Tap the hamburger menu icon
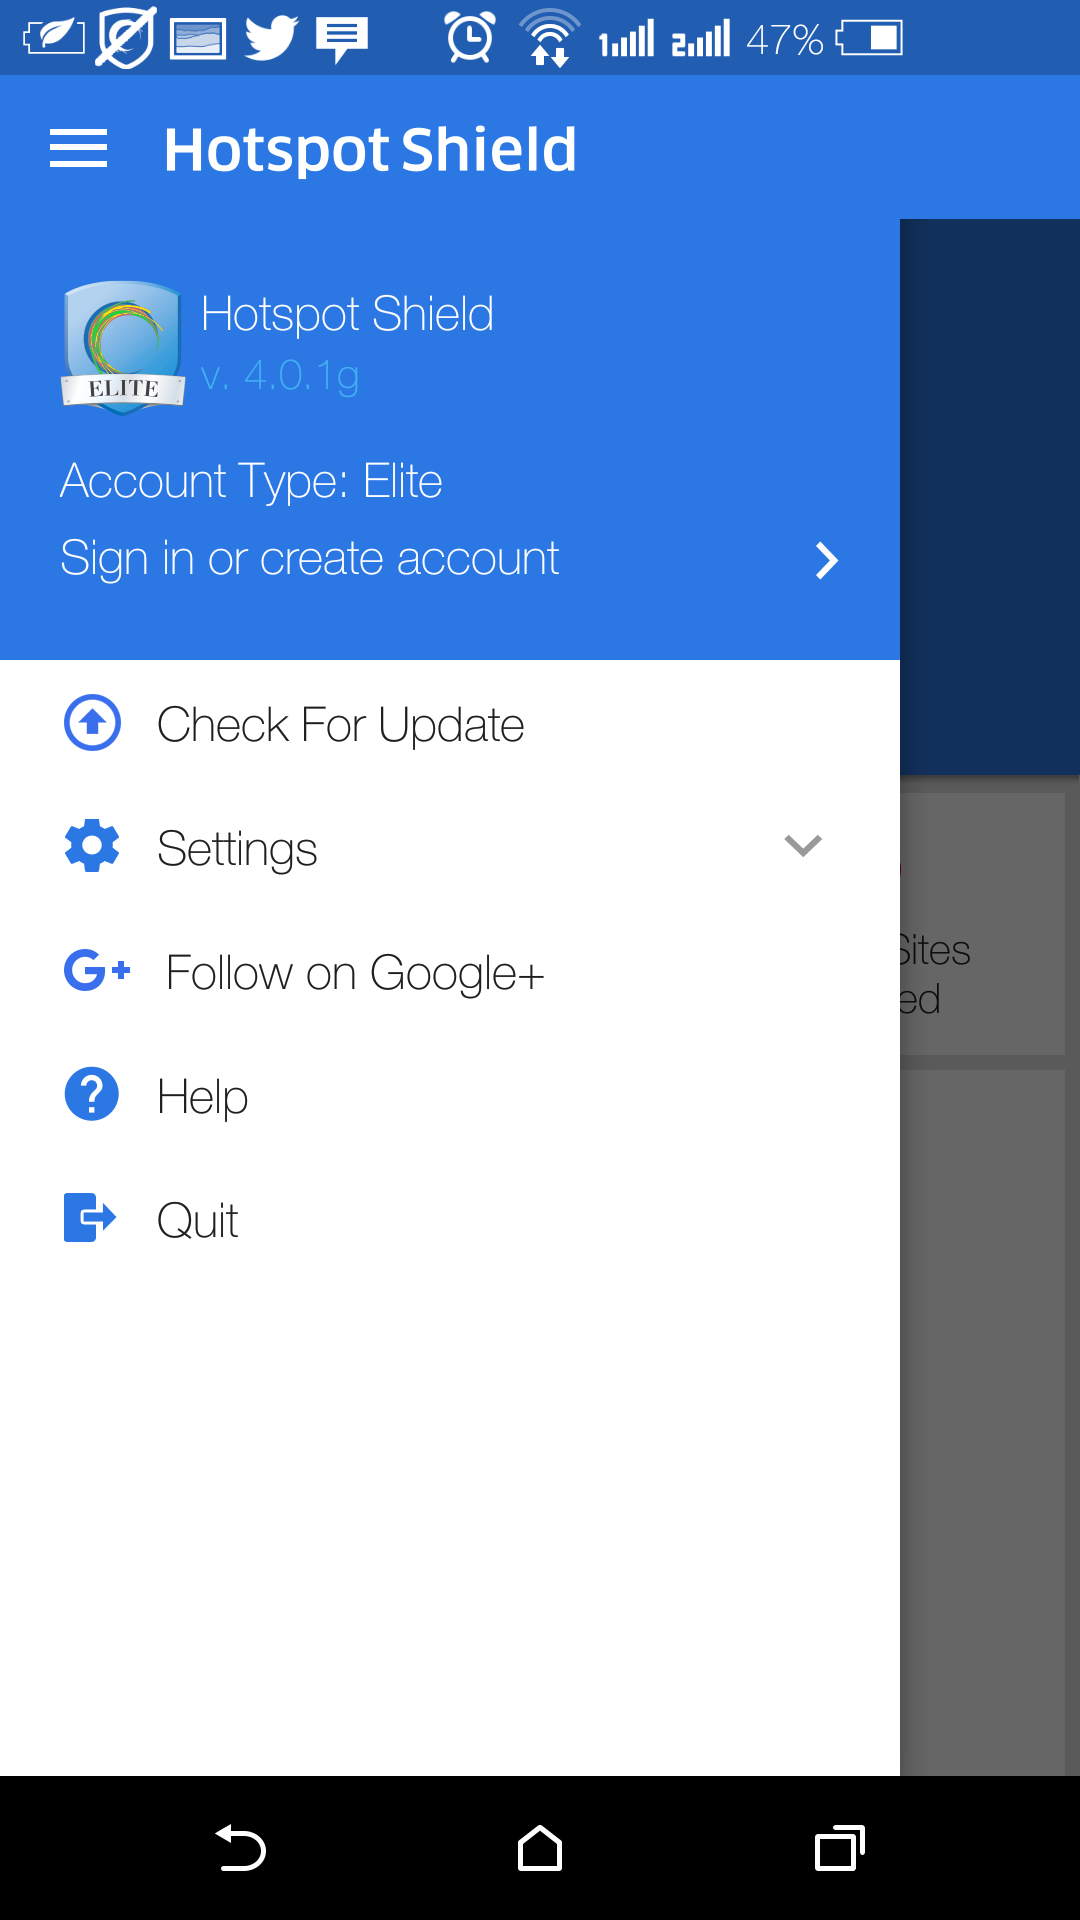This screenshot has width=1080, height=1920. point(78,149)
